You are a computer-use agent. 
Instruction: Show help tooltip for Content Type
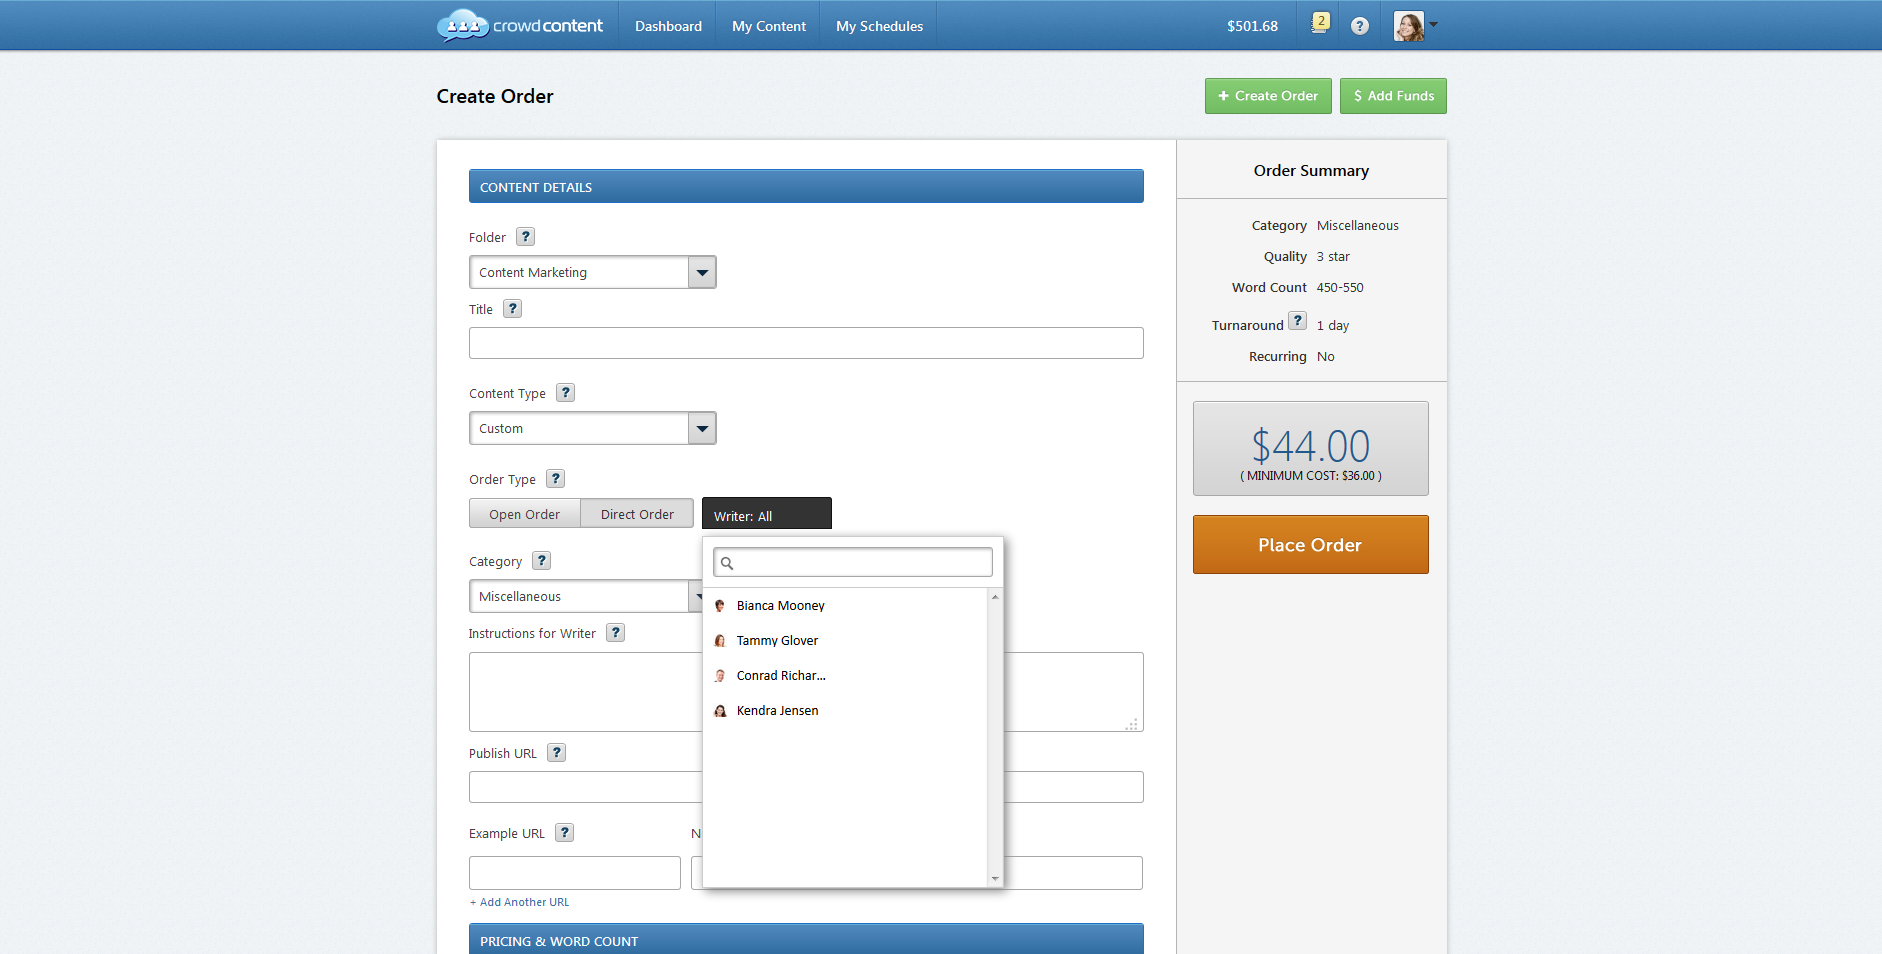[x=565, y=393]
